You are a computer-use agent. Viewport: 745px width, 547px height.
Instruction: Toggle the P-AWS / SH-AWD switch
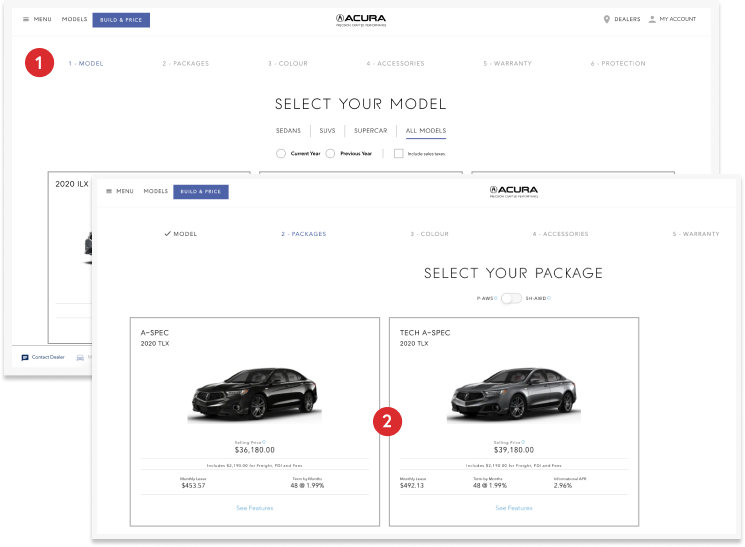[x=512, y=298]
